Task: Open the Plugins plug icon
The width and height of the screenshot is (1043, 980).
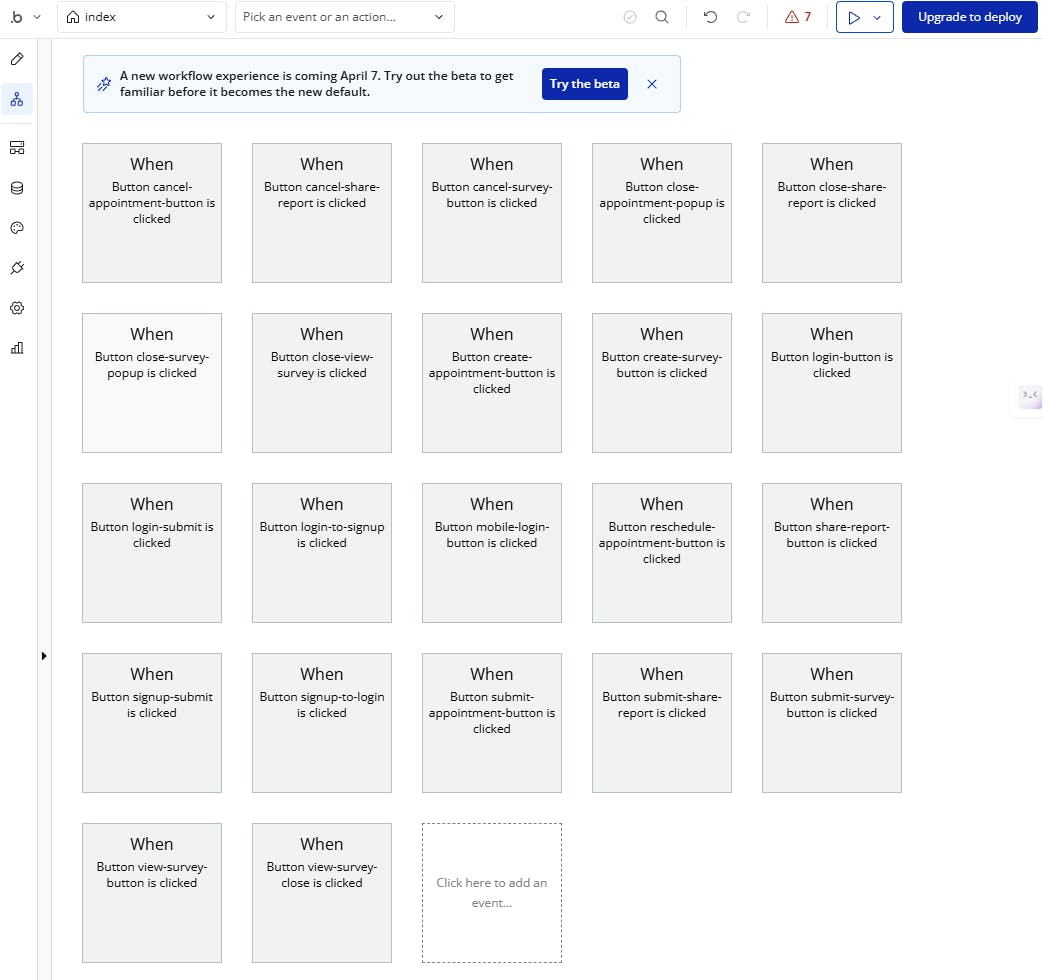Action: (17, 268)
